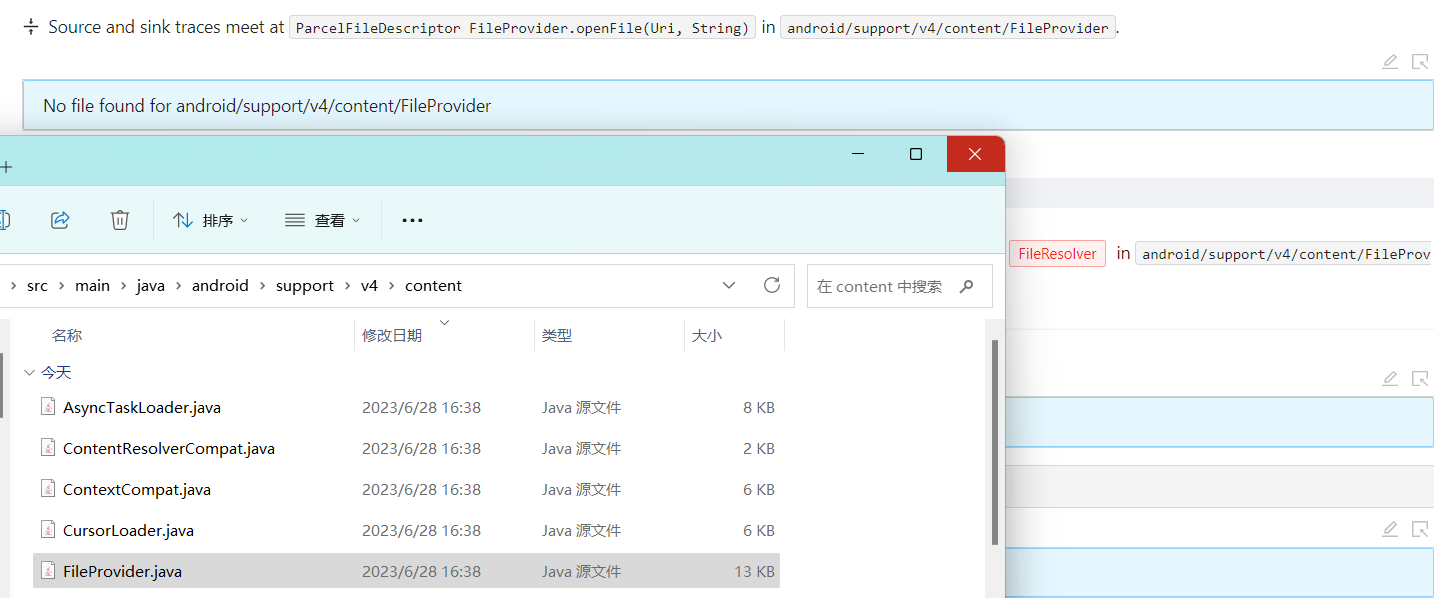
Task: Open the FileResolver link
Action: 1057,253
